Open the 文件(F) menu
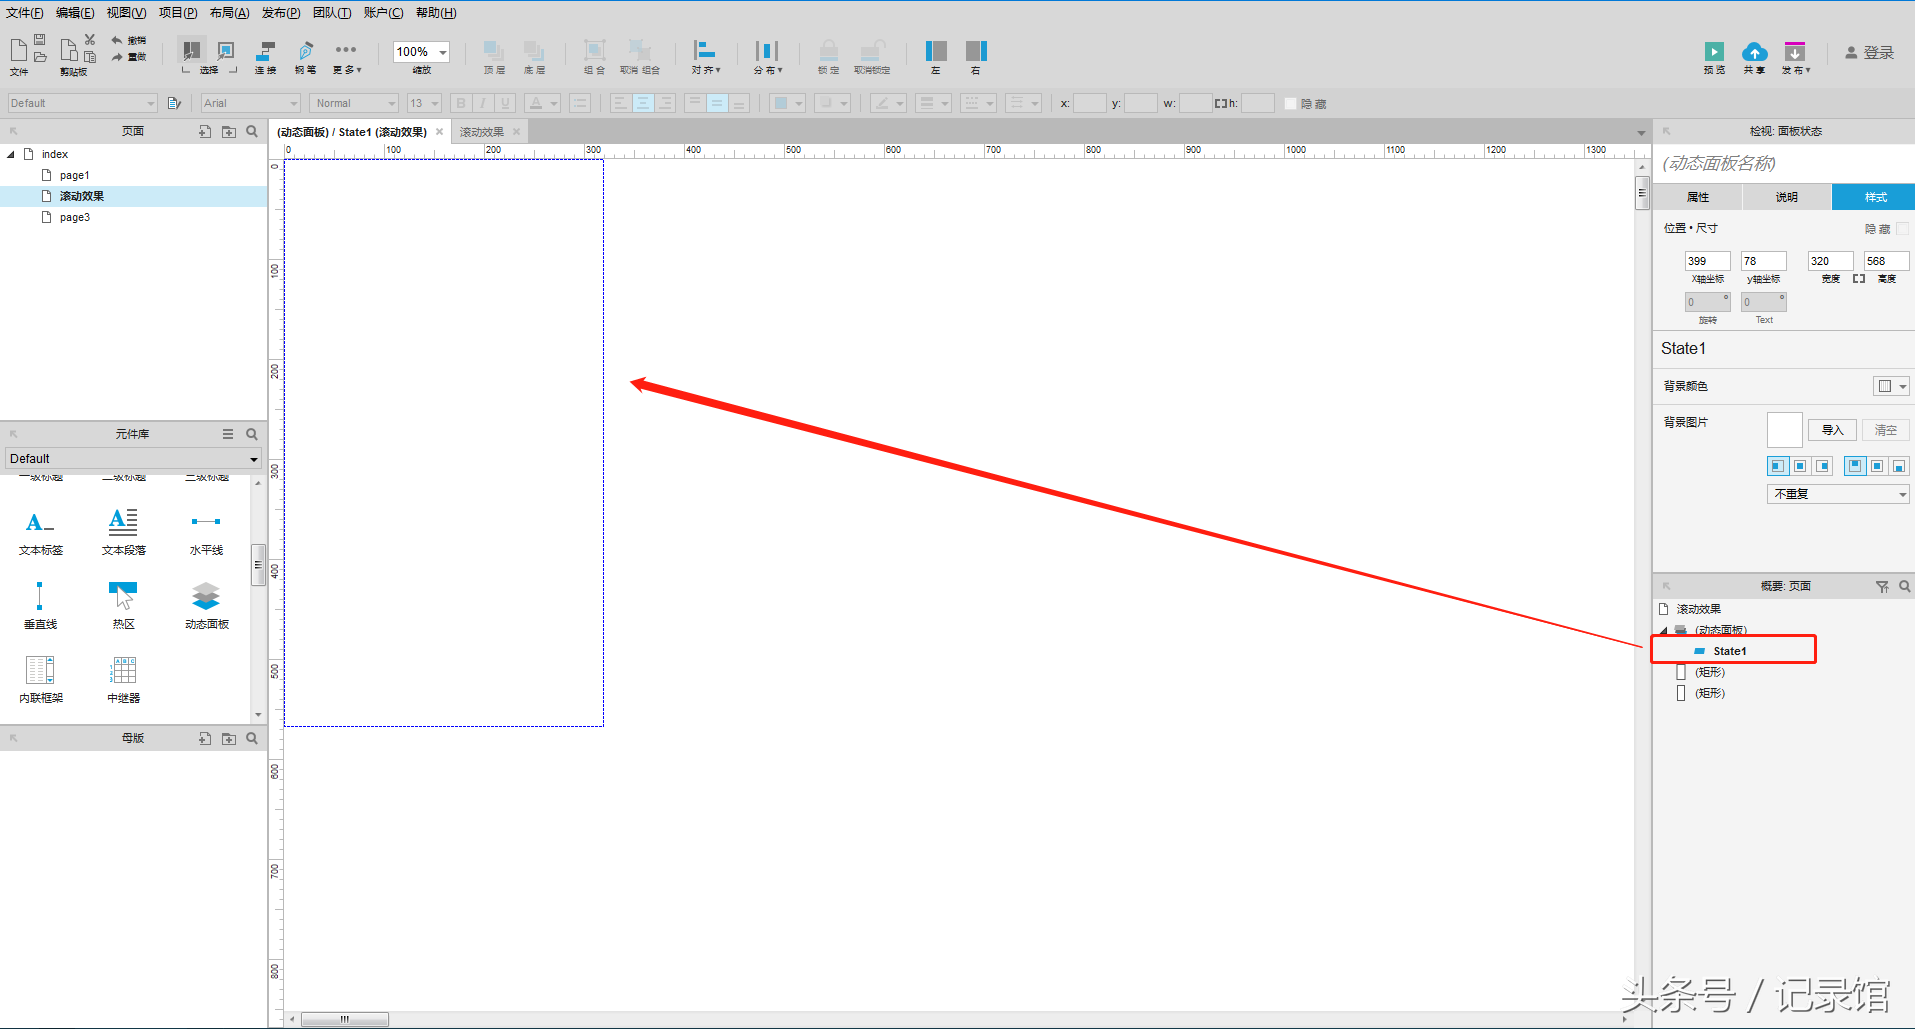The image size is (1915, 1029). [25, 13]
